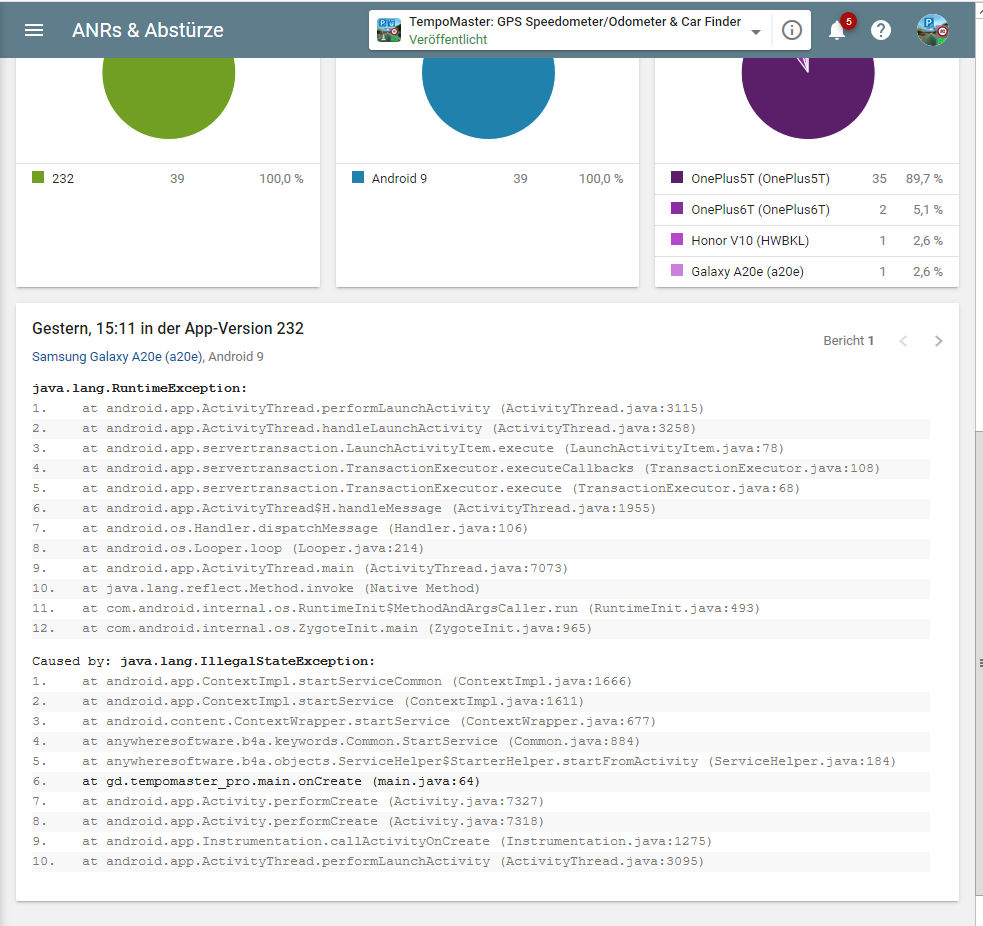Open the app info circle icon
Image resolution: width=983 pixels, height=926 pixels.
click(x=792, y=30)
